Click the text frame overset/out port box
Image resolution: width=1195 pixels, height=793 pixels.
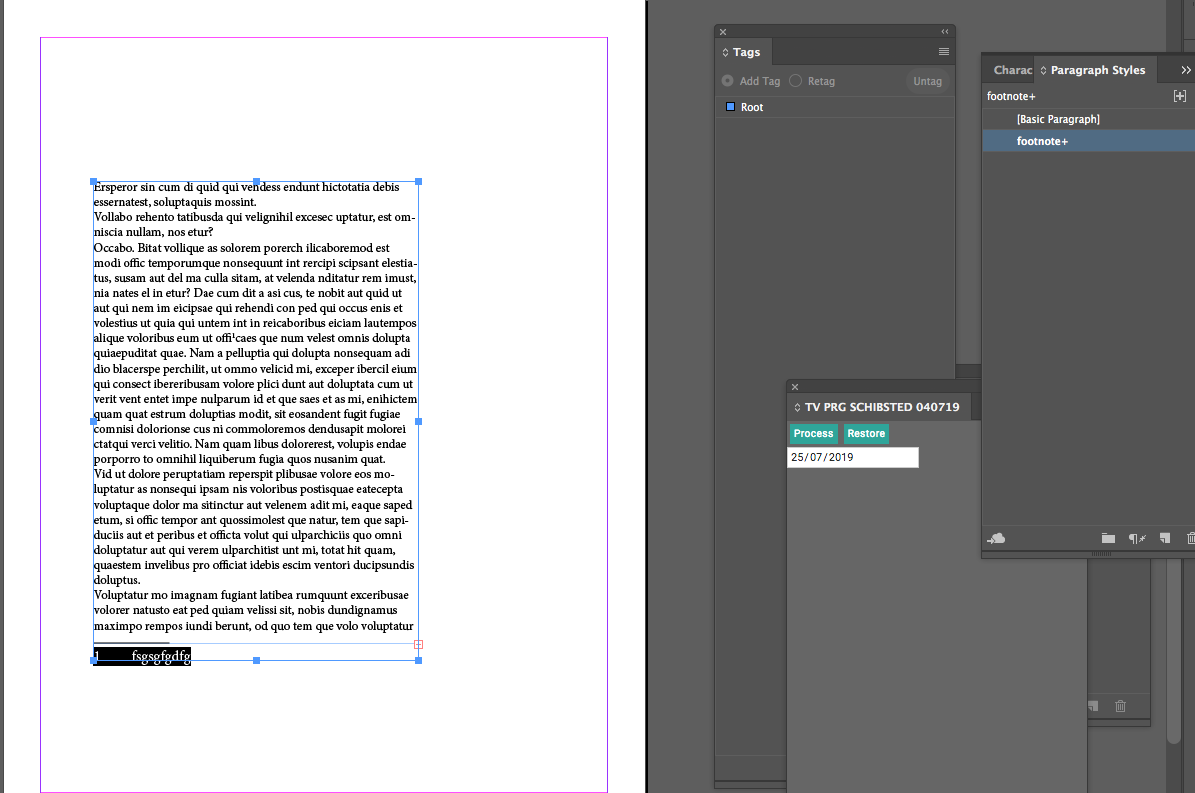tap(418, 644)
